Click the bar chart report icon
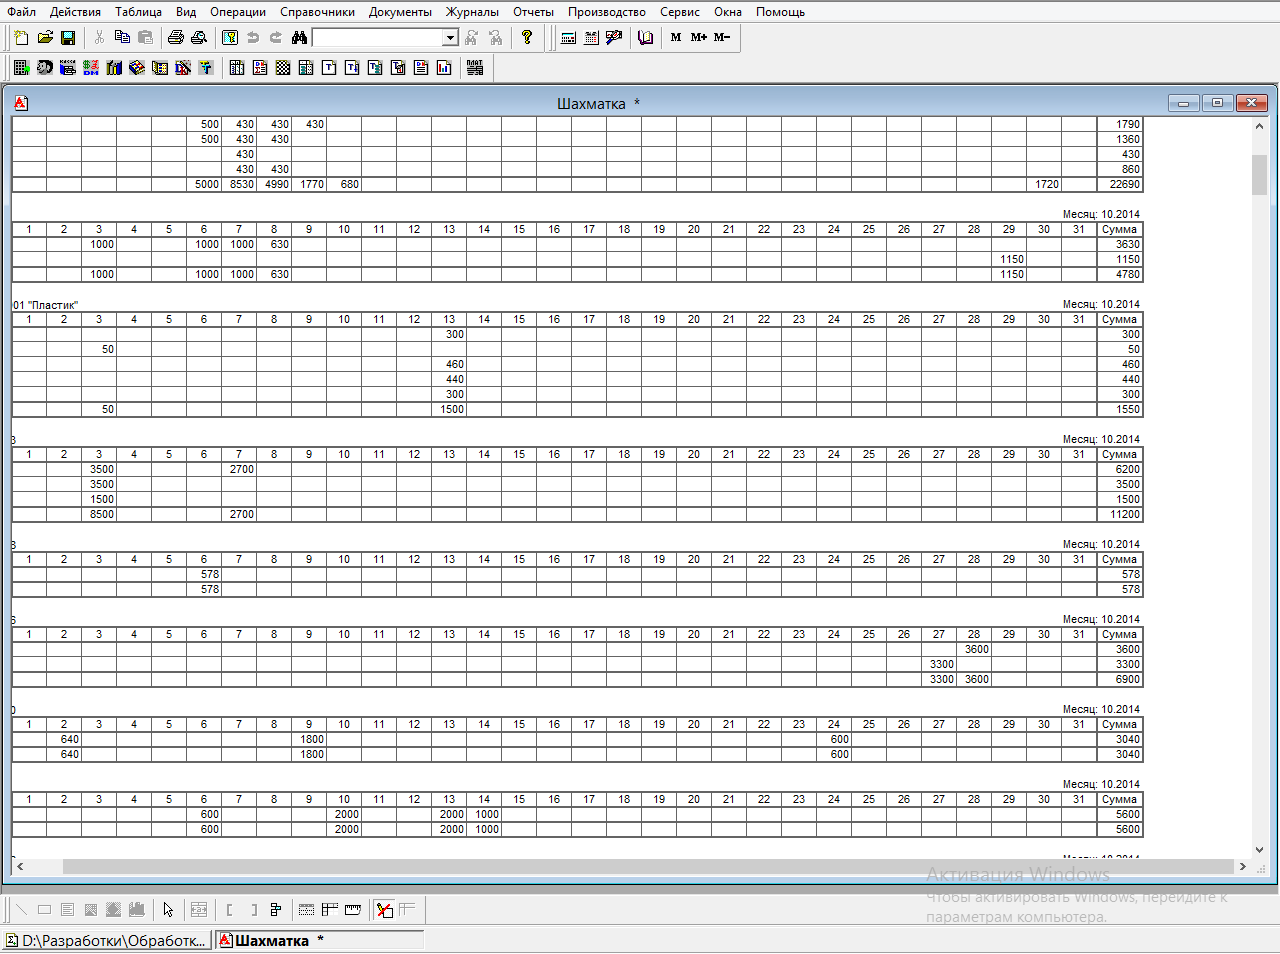 point(444,67)
